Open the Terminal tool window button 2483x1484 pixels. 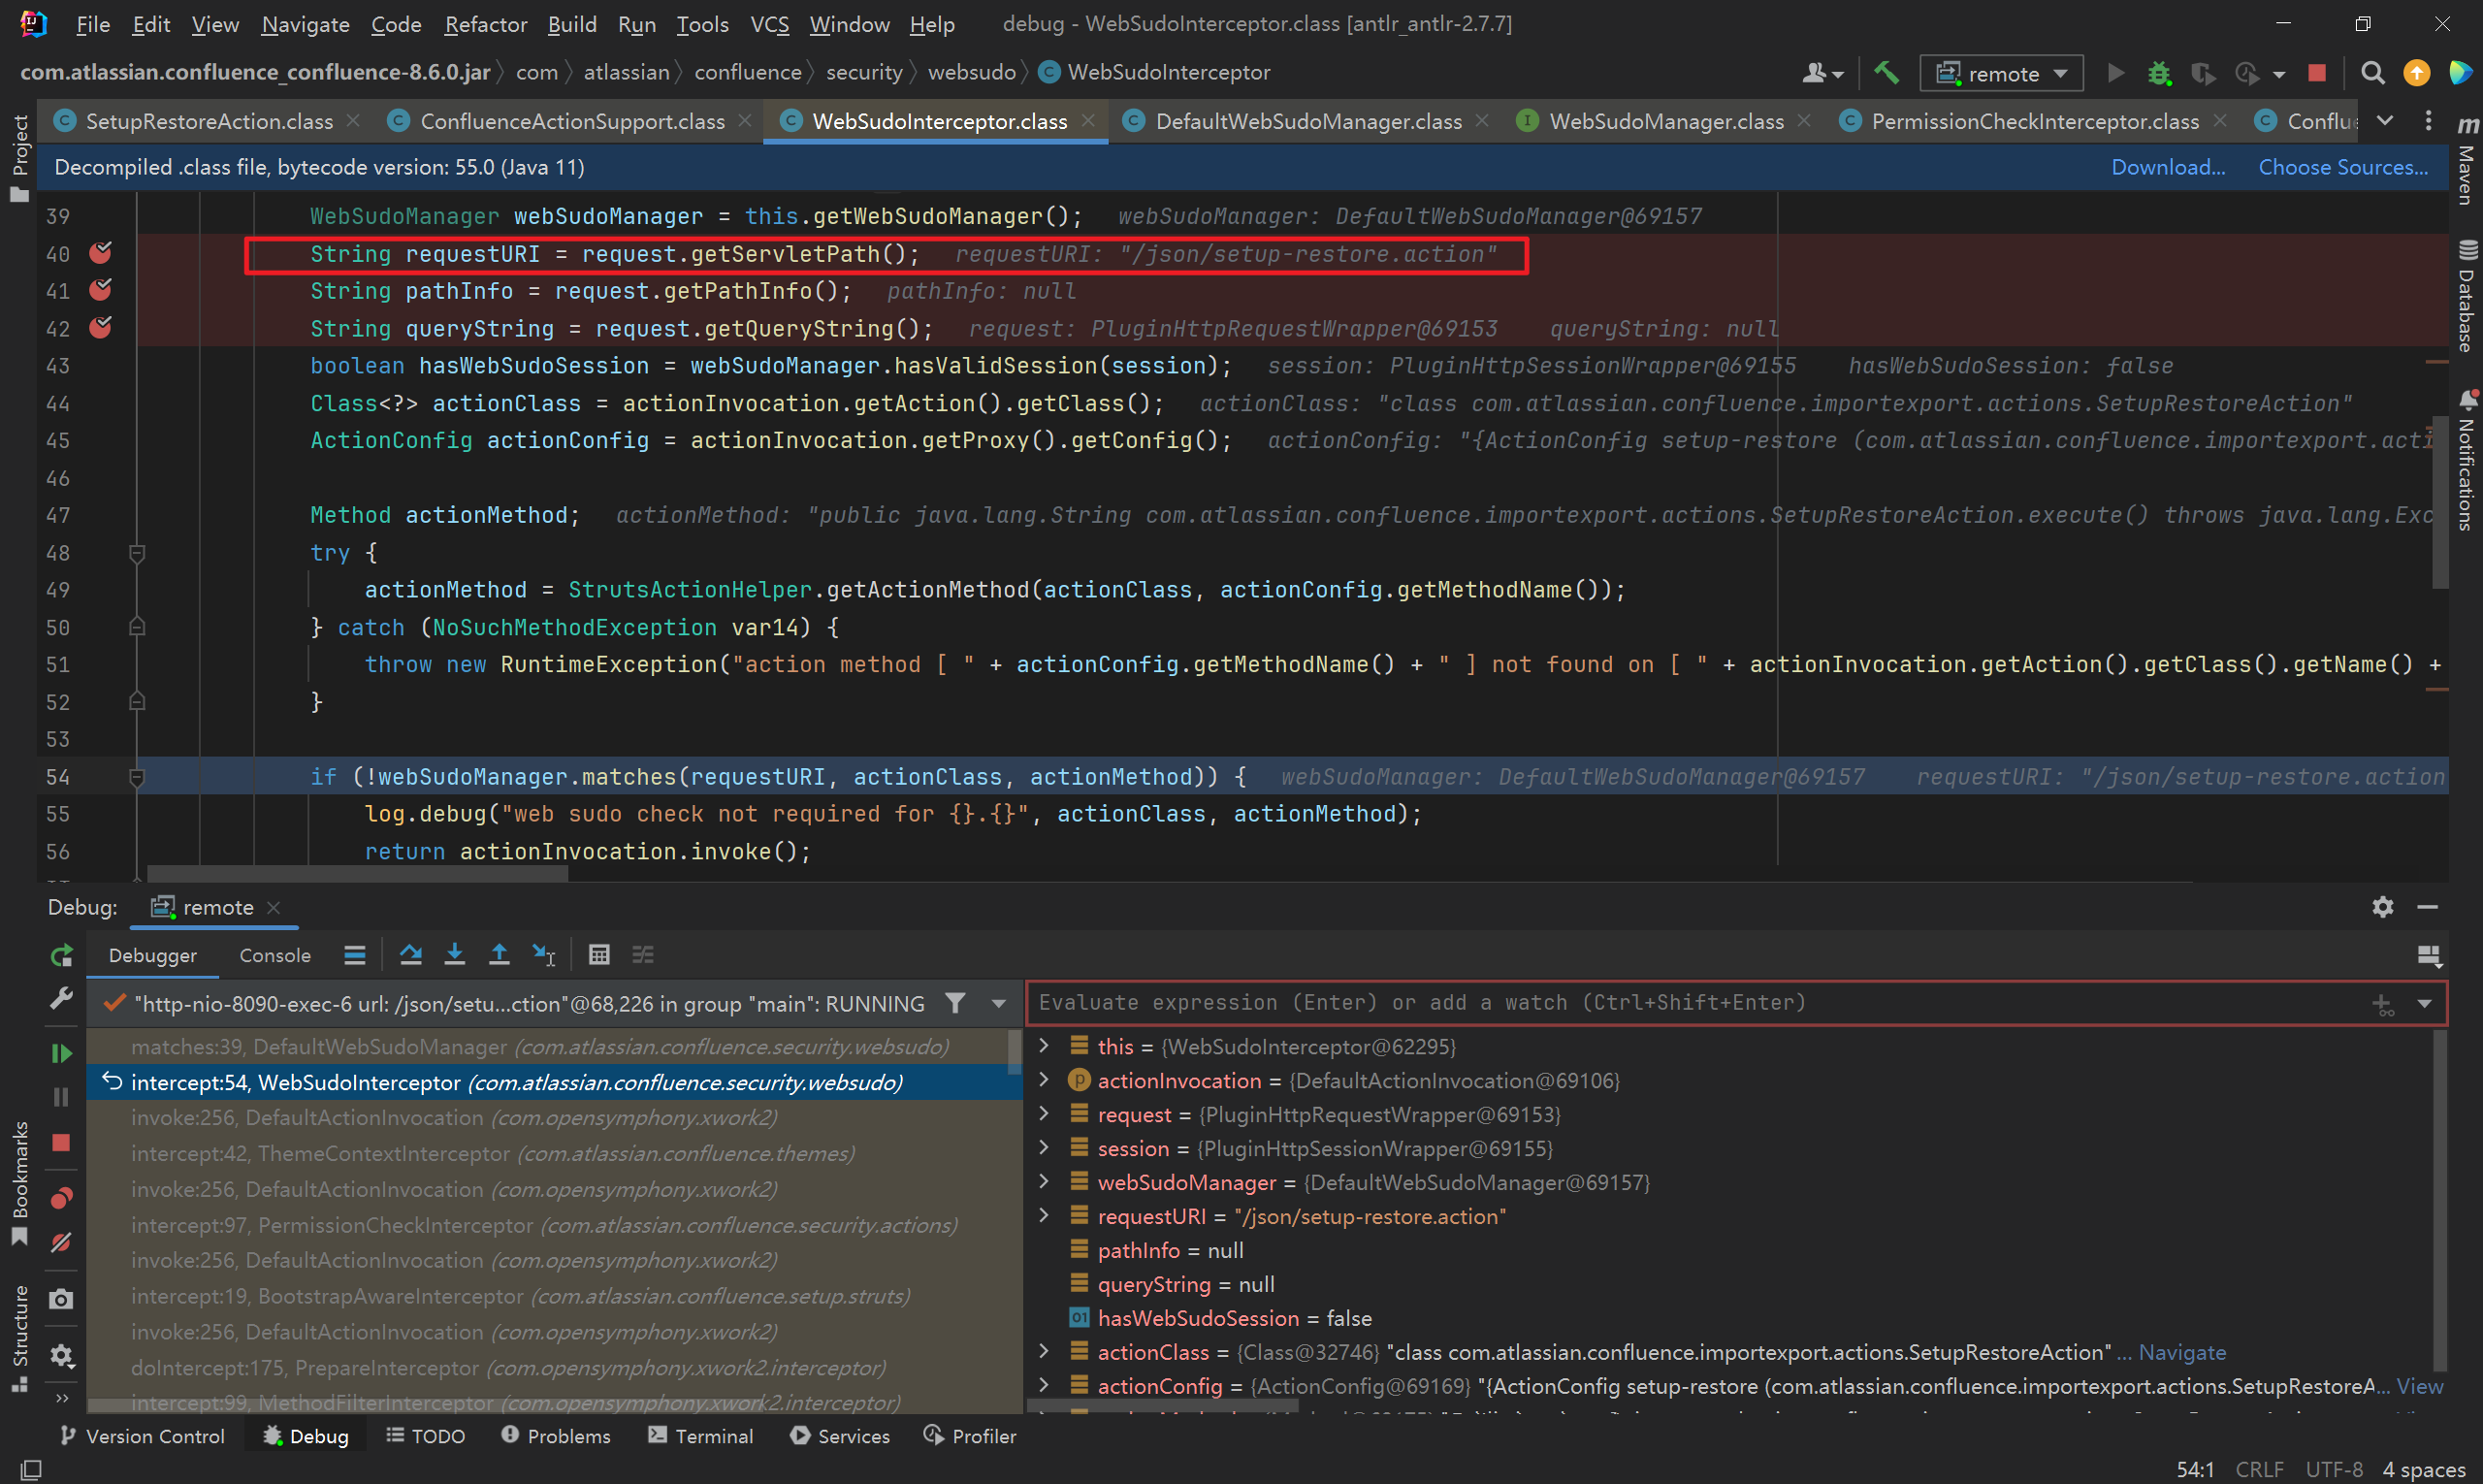click(700, 1436)
